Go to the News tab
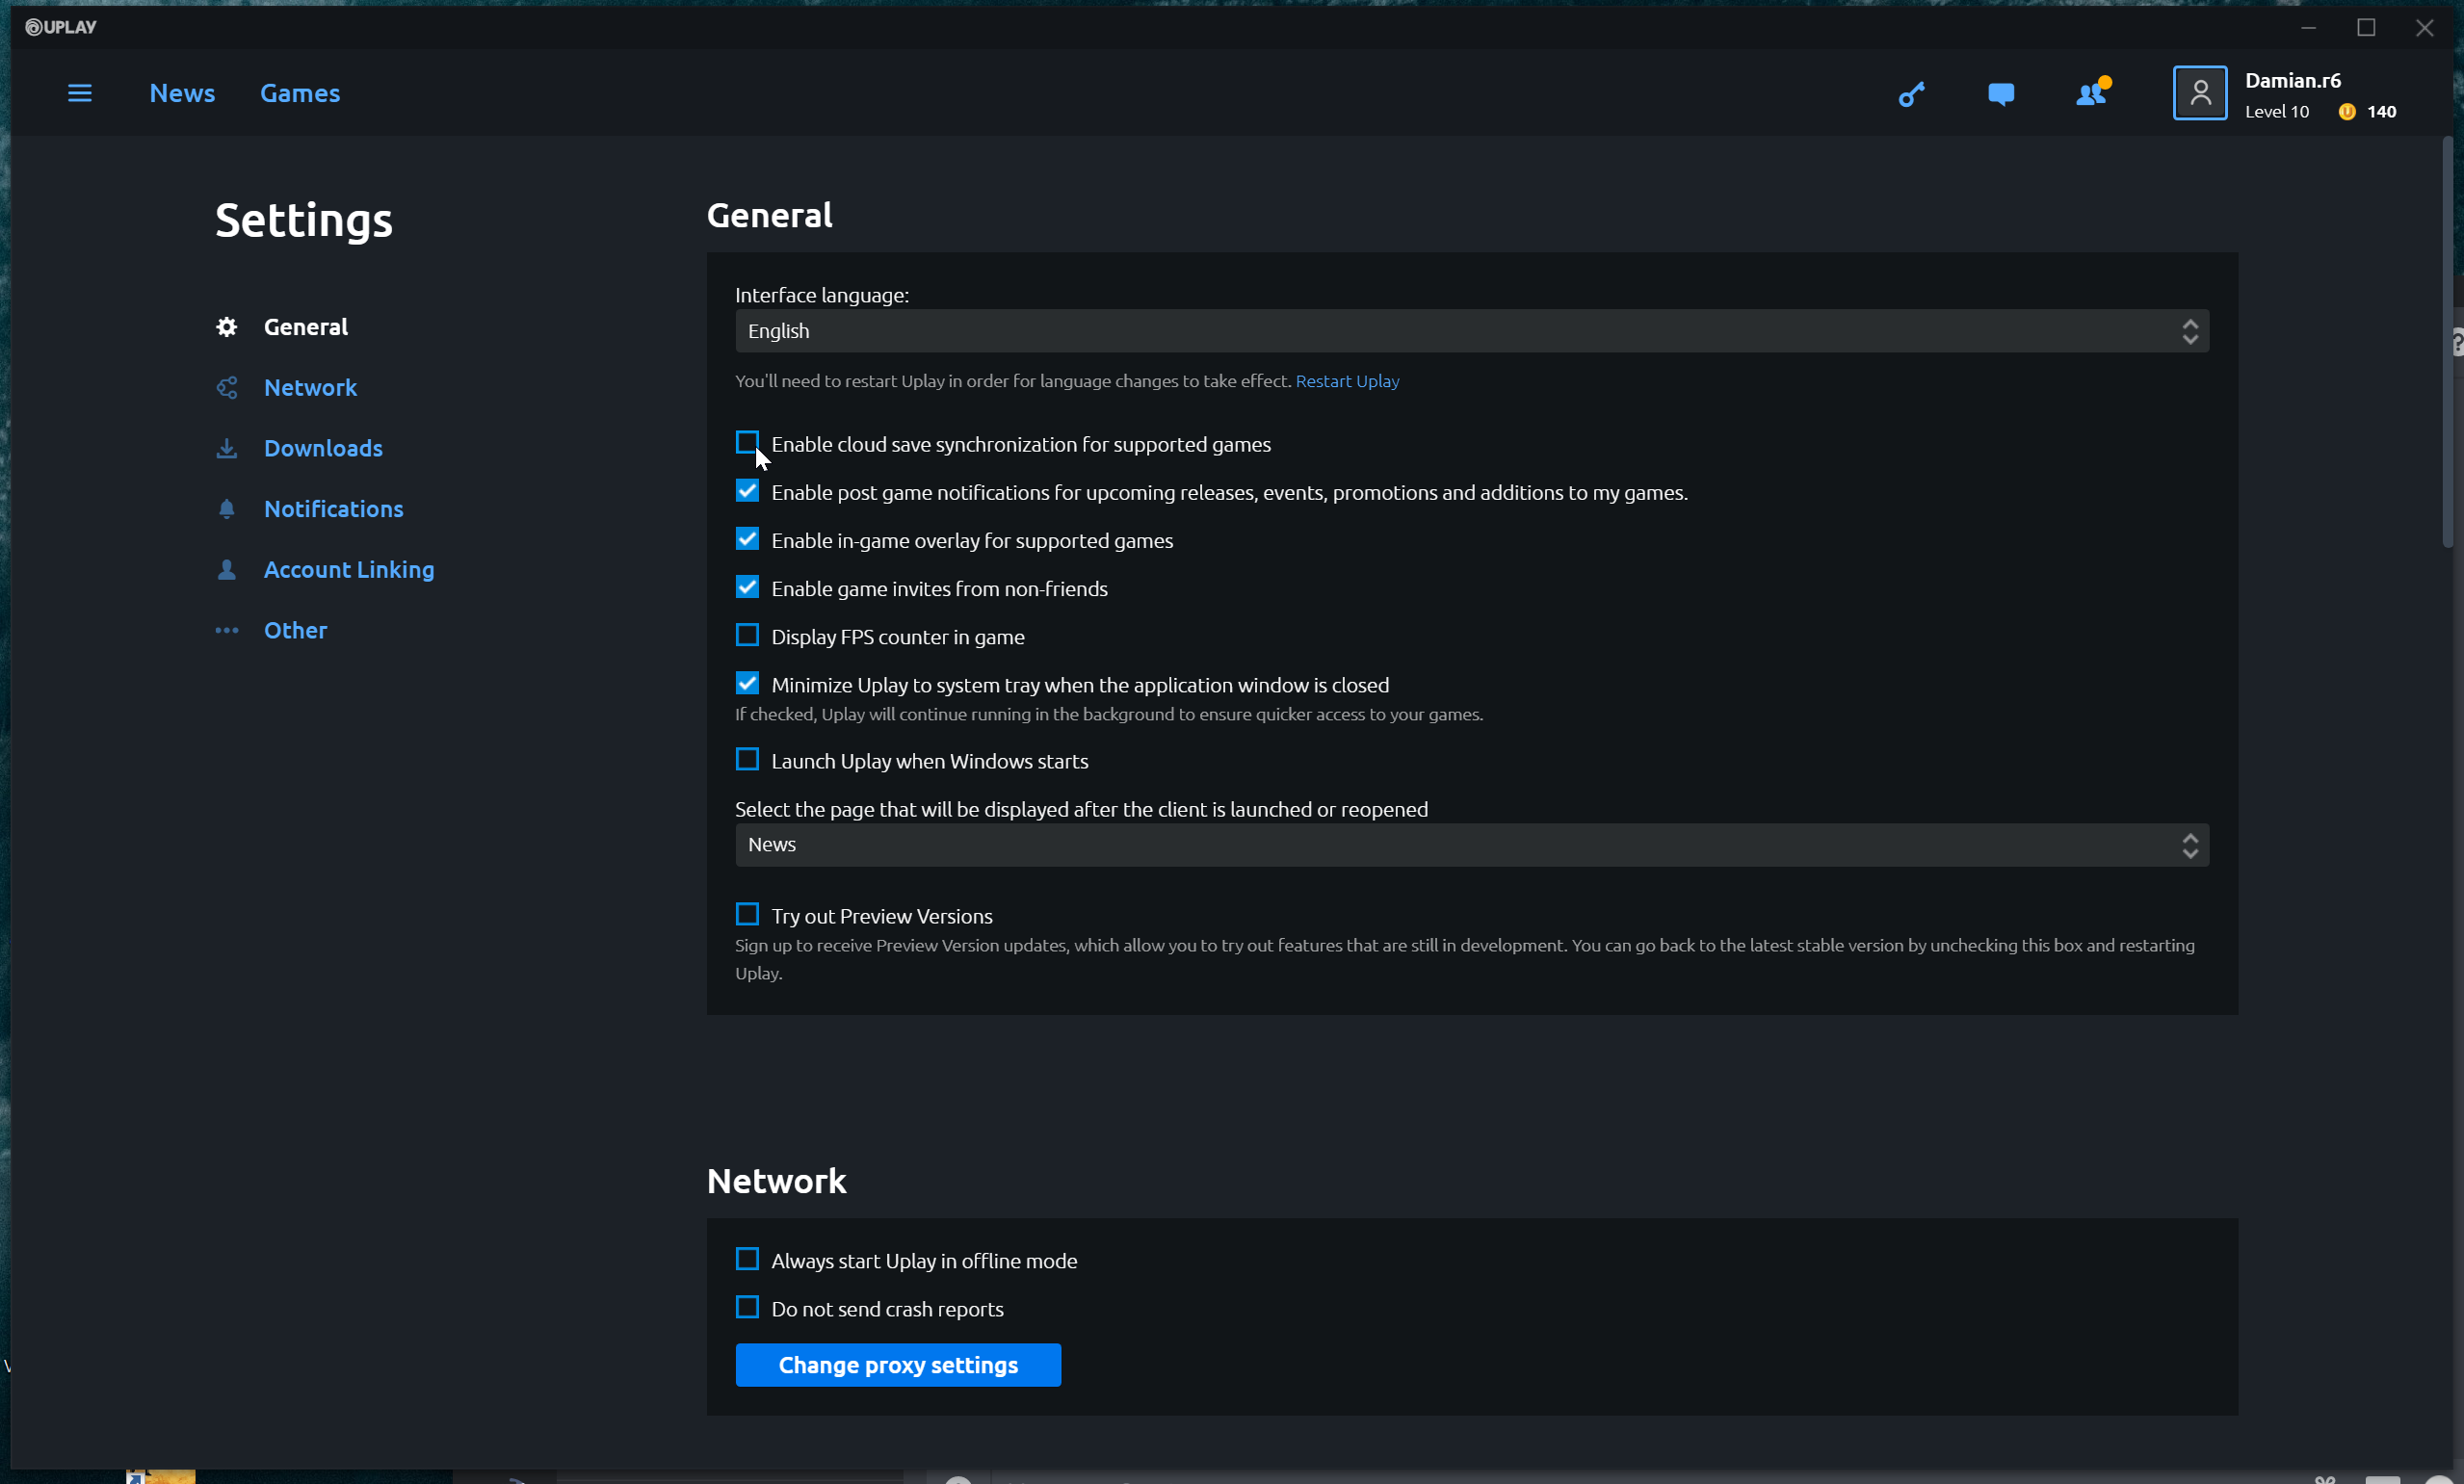Image resolution: width=2464 pixels, height=1484 pixels. 182,93
